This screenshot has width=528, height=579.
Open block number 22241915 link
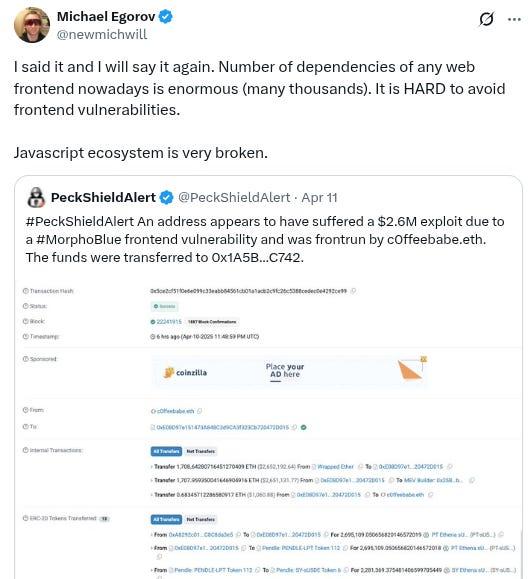(169, 322)
